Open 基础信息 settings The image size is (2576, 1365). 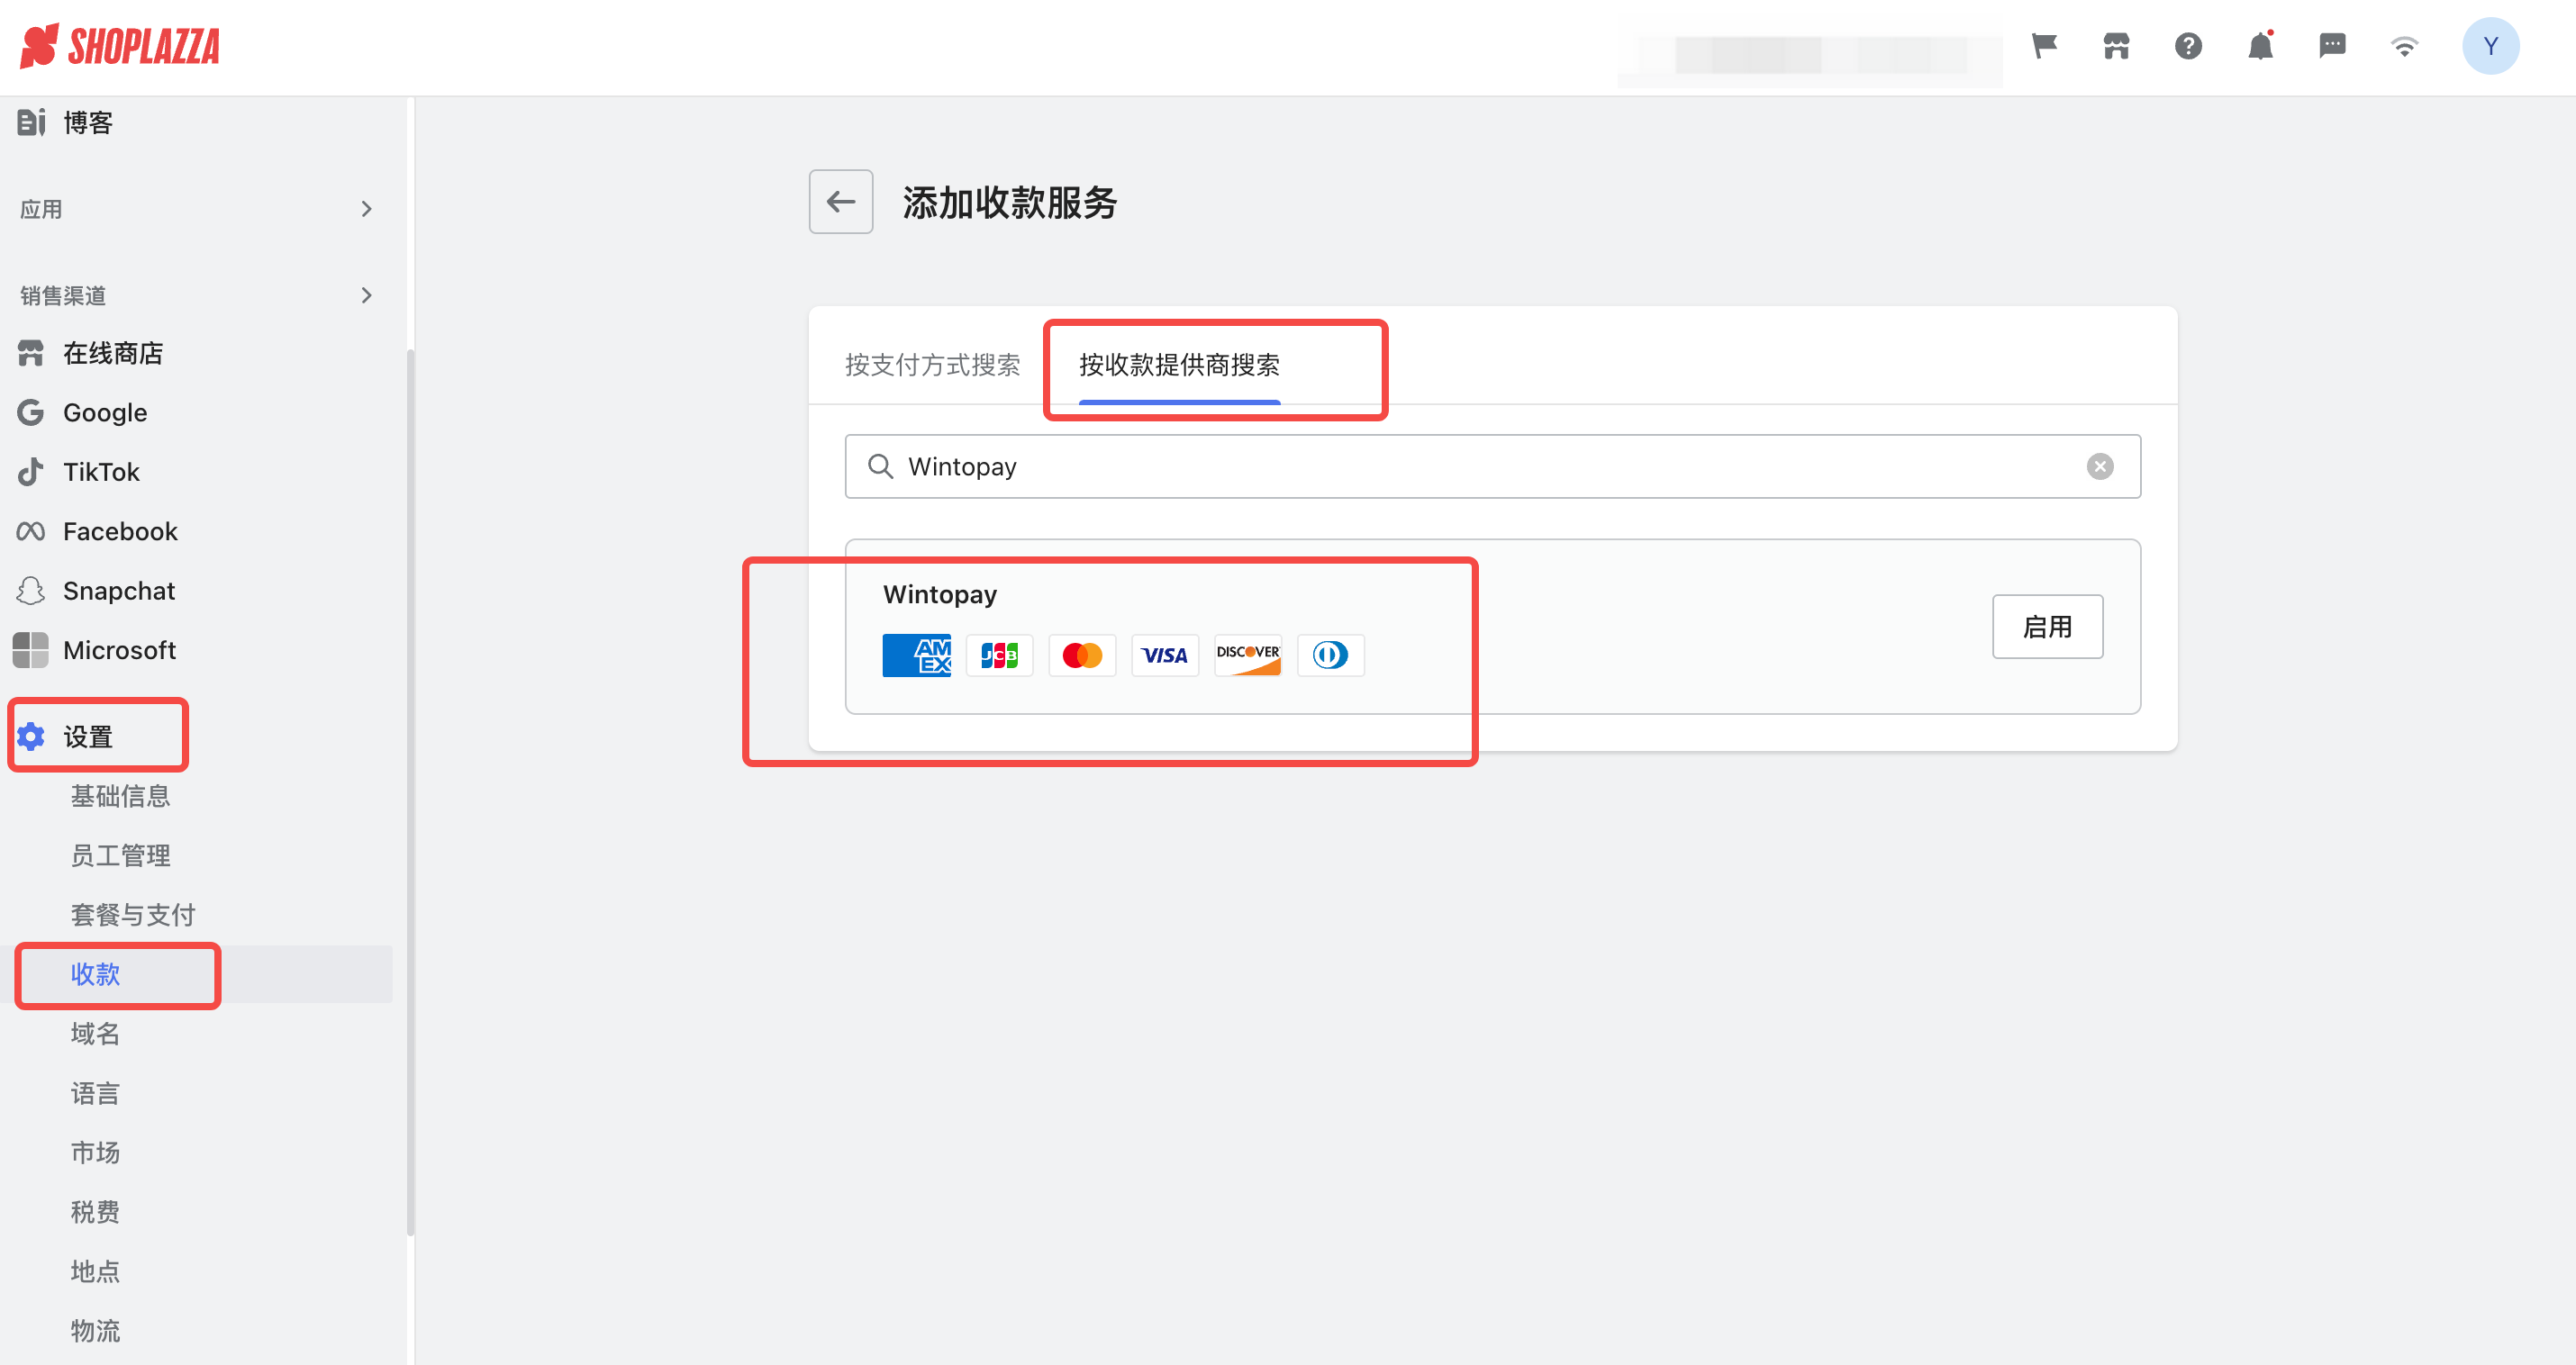coord(120,795)
